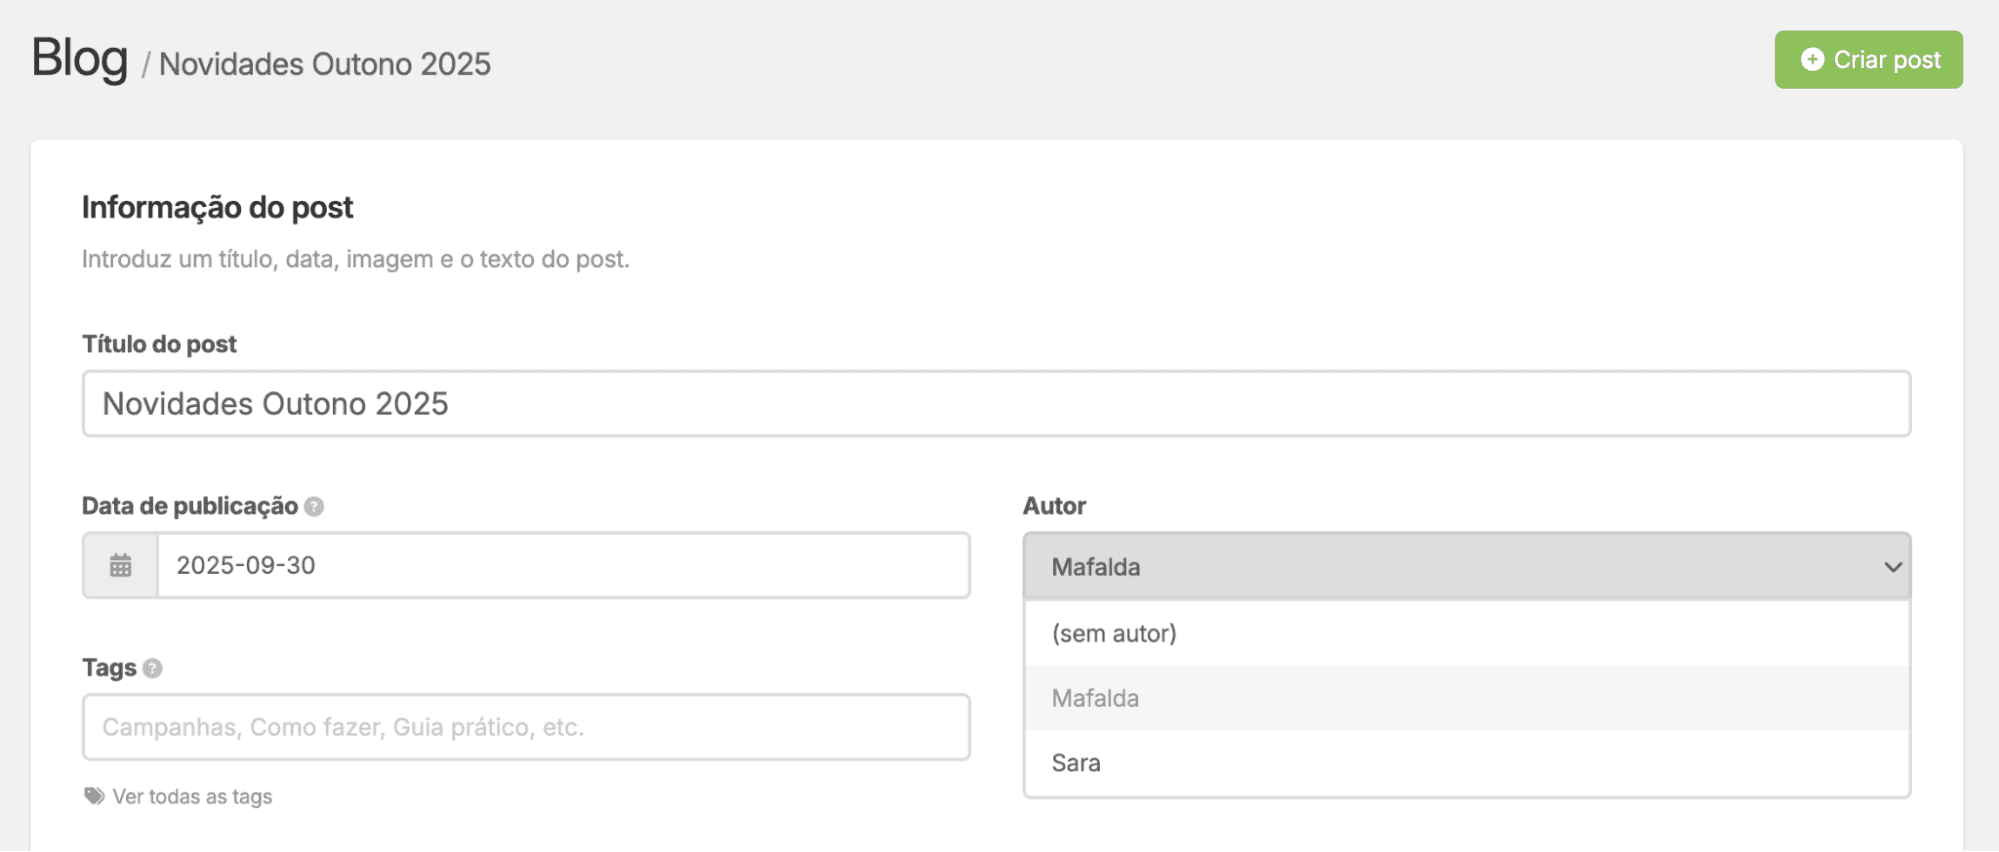1999x852 pixels.
Task: Click the calendar icon beside publication date
Action: 120,566
